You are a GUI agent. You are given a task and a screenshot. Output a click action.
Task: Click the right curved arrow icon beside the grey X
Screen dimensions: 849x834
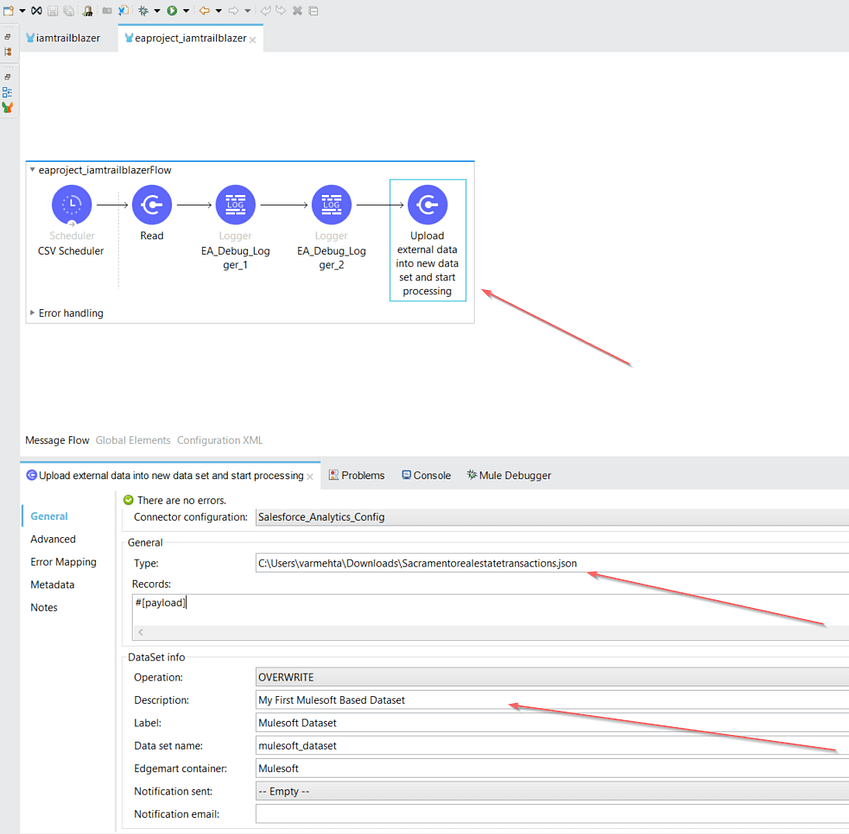280,11
